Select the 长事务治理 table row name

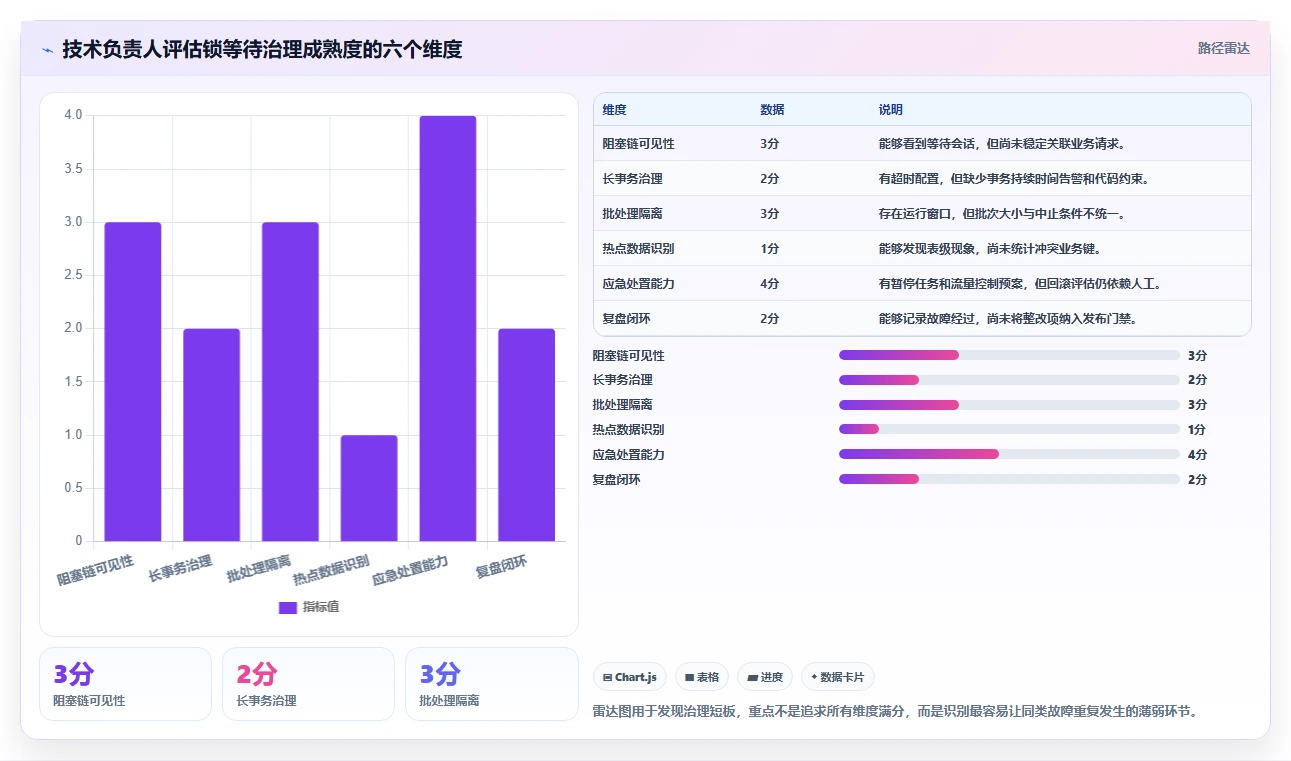click(x=632, y=179)
